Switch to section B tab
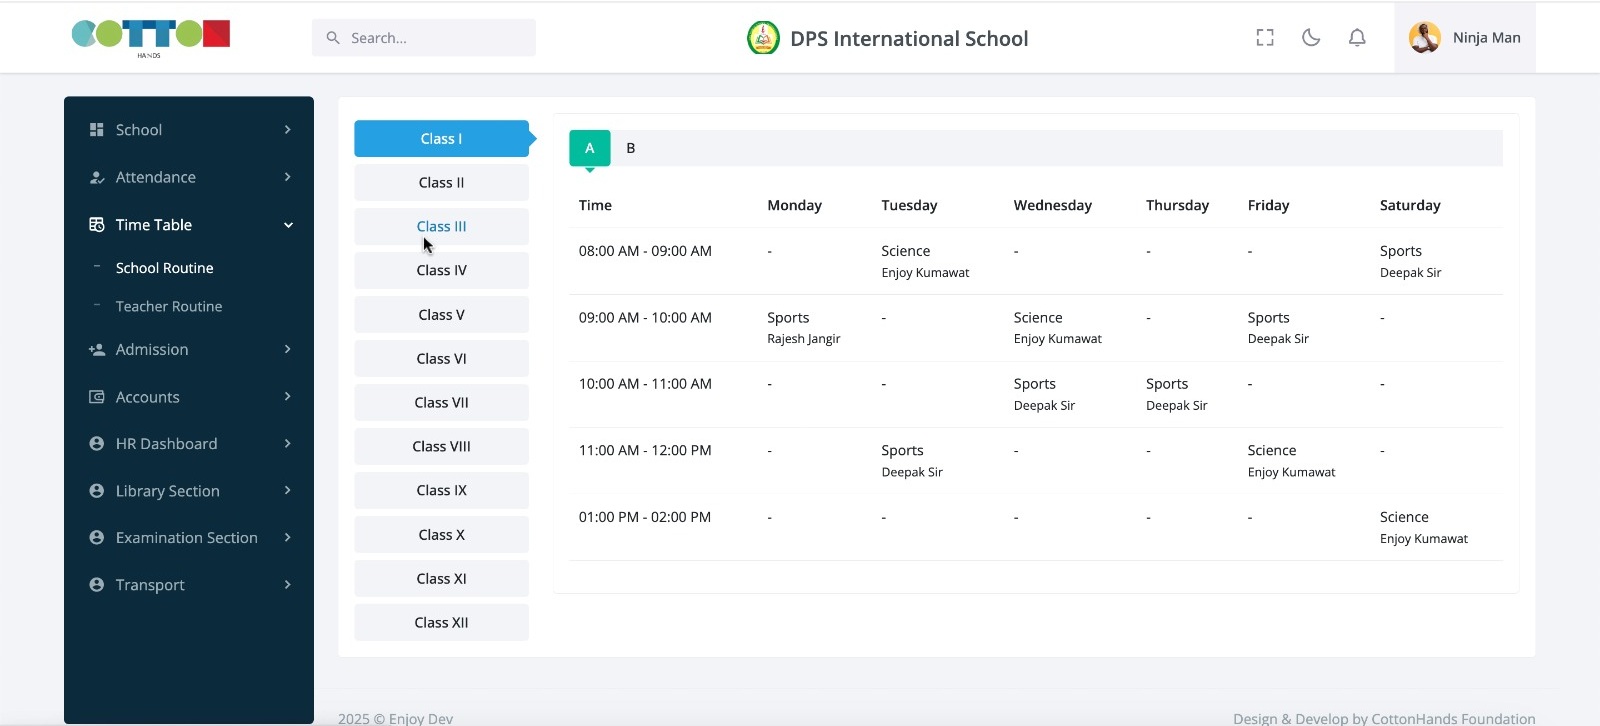1600x726 pixels. point(631,148)
